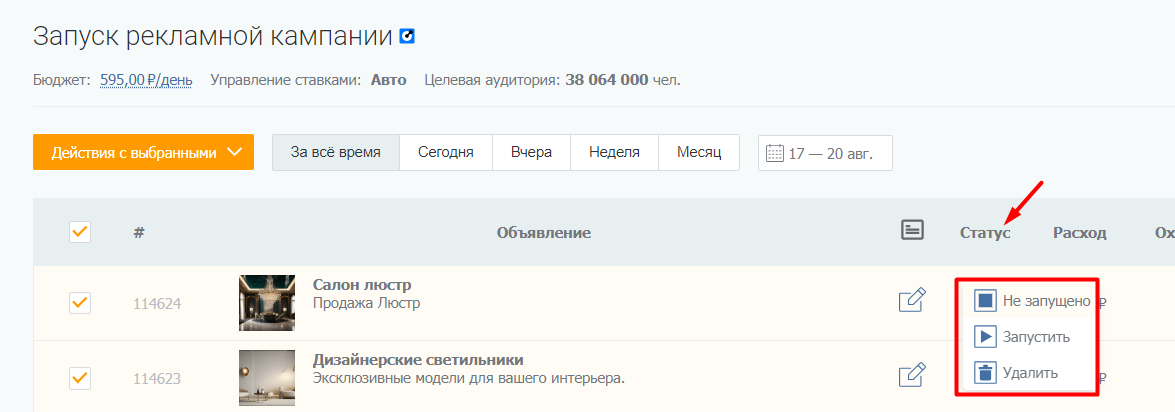Open Действия с выбранными dropdown
The image size is (1175, 412).
[143, 153]
